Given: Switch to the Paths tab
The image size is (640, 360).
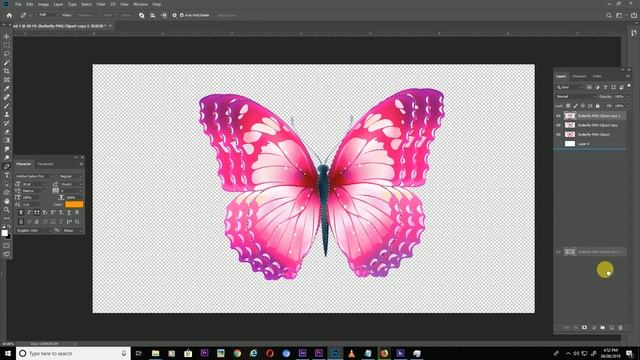Looking at the screenshot, I should (x=597, y=76).
